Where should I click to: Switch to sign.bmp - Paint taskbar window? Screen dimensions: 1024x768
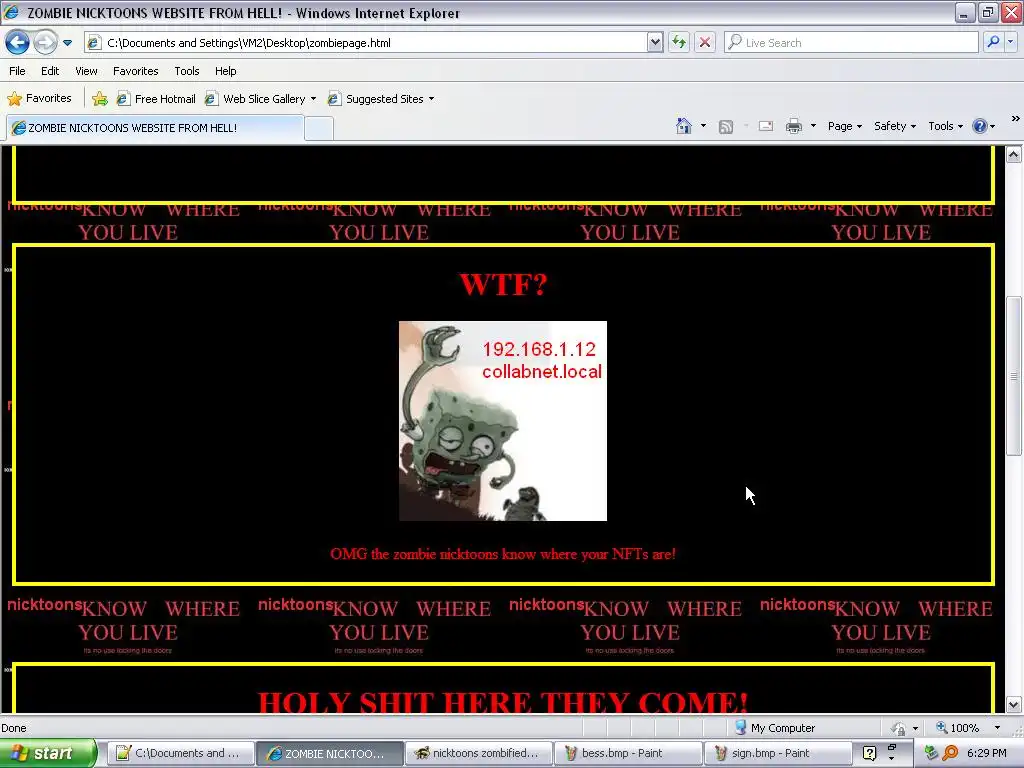pyautogui.click(x=776, y=753)
